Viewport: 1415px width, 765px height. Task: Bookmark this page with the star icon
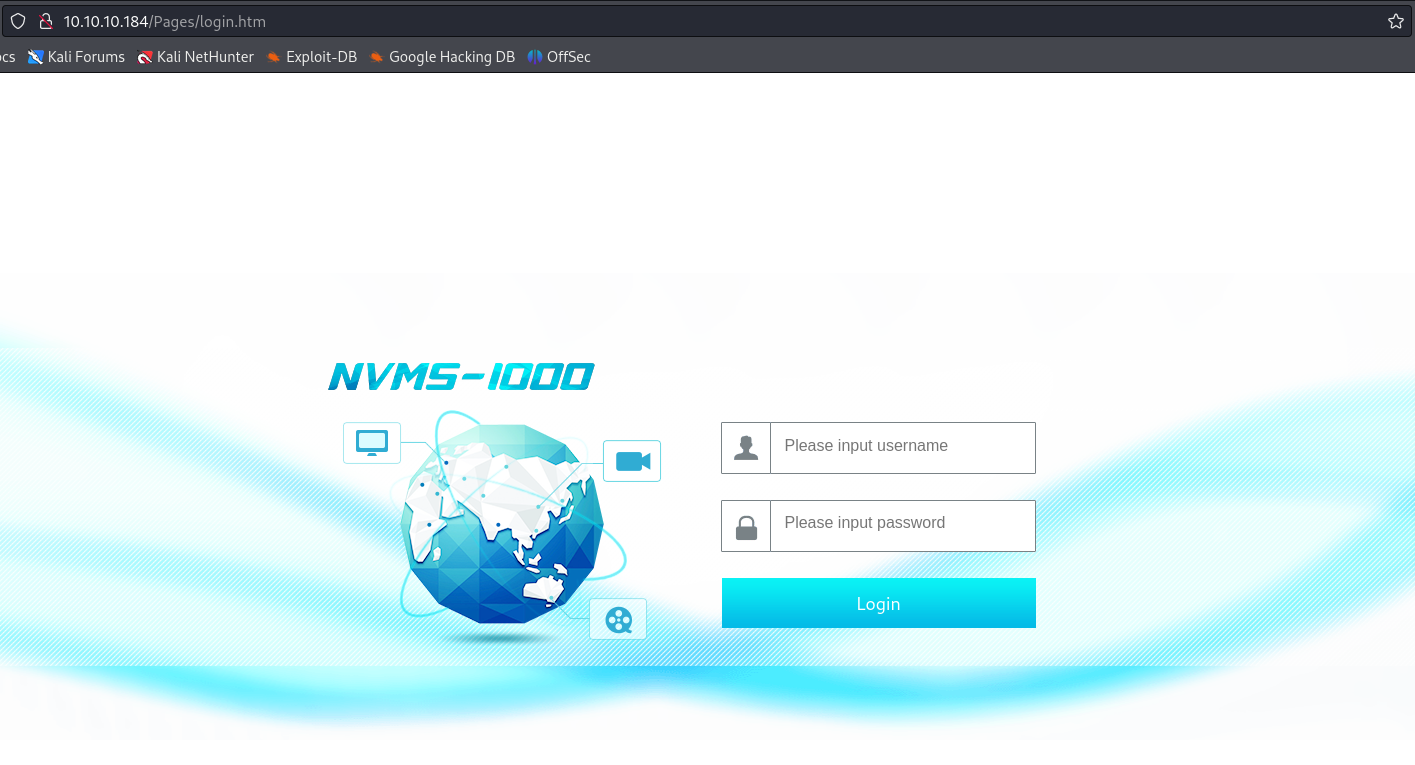[x=1395, y=21]
